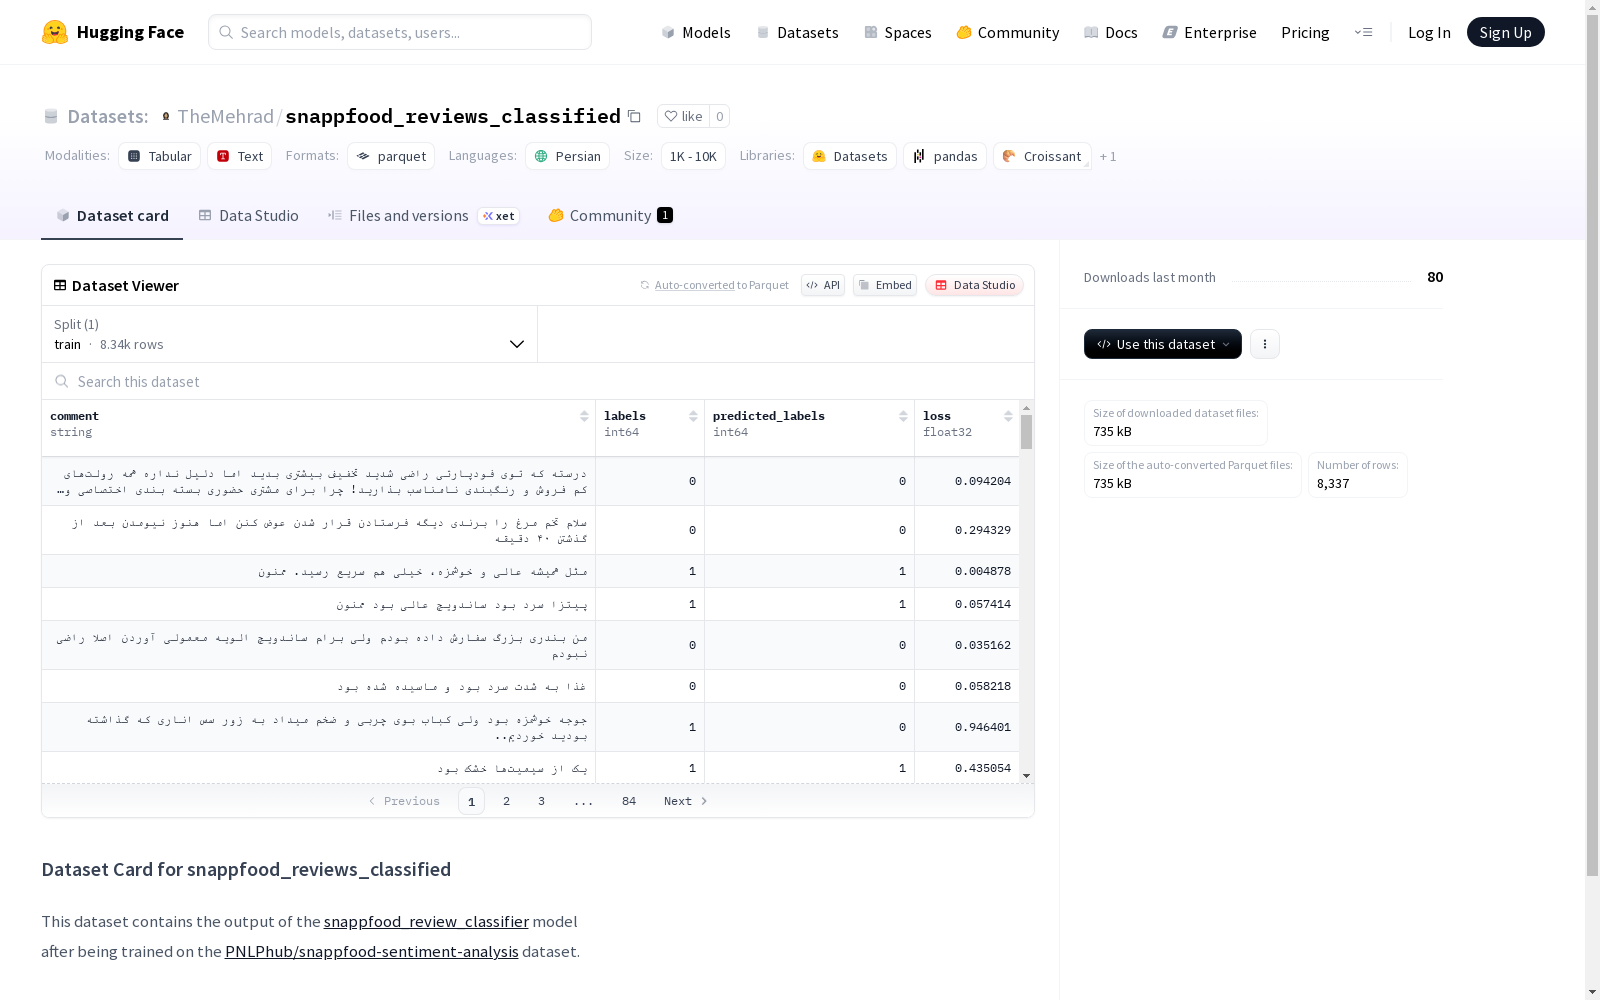Click the Tabular modality tag

point(160,156)
